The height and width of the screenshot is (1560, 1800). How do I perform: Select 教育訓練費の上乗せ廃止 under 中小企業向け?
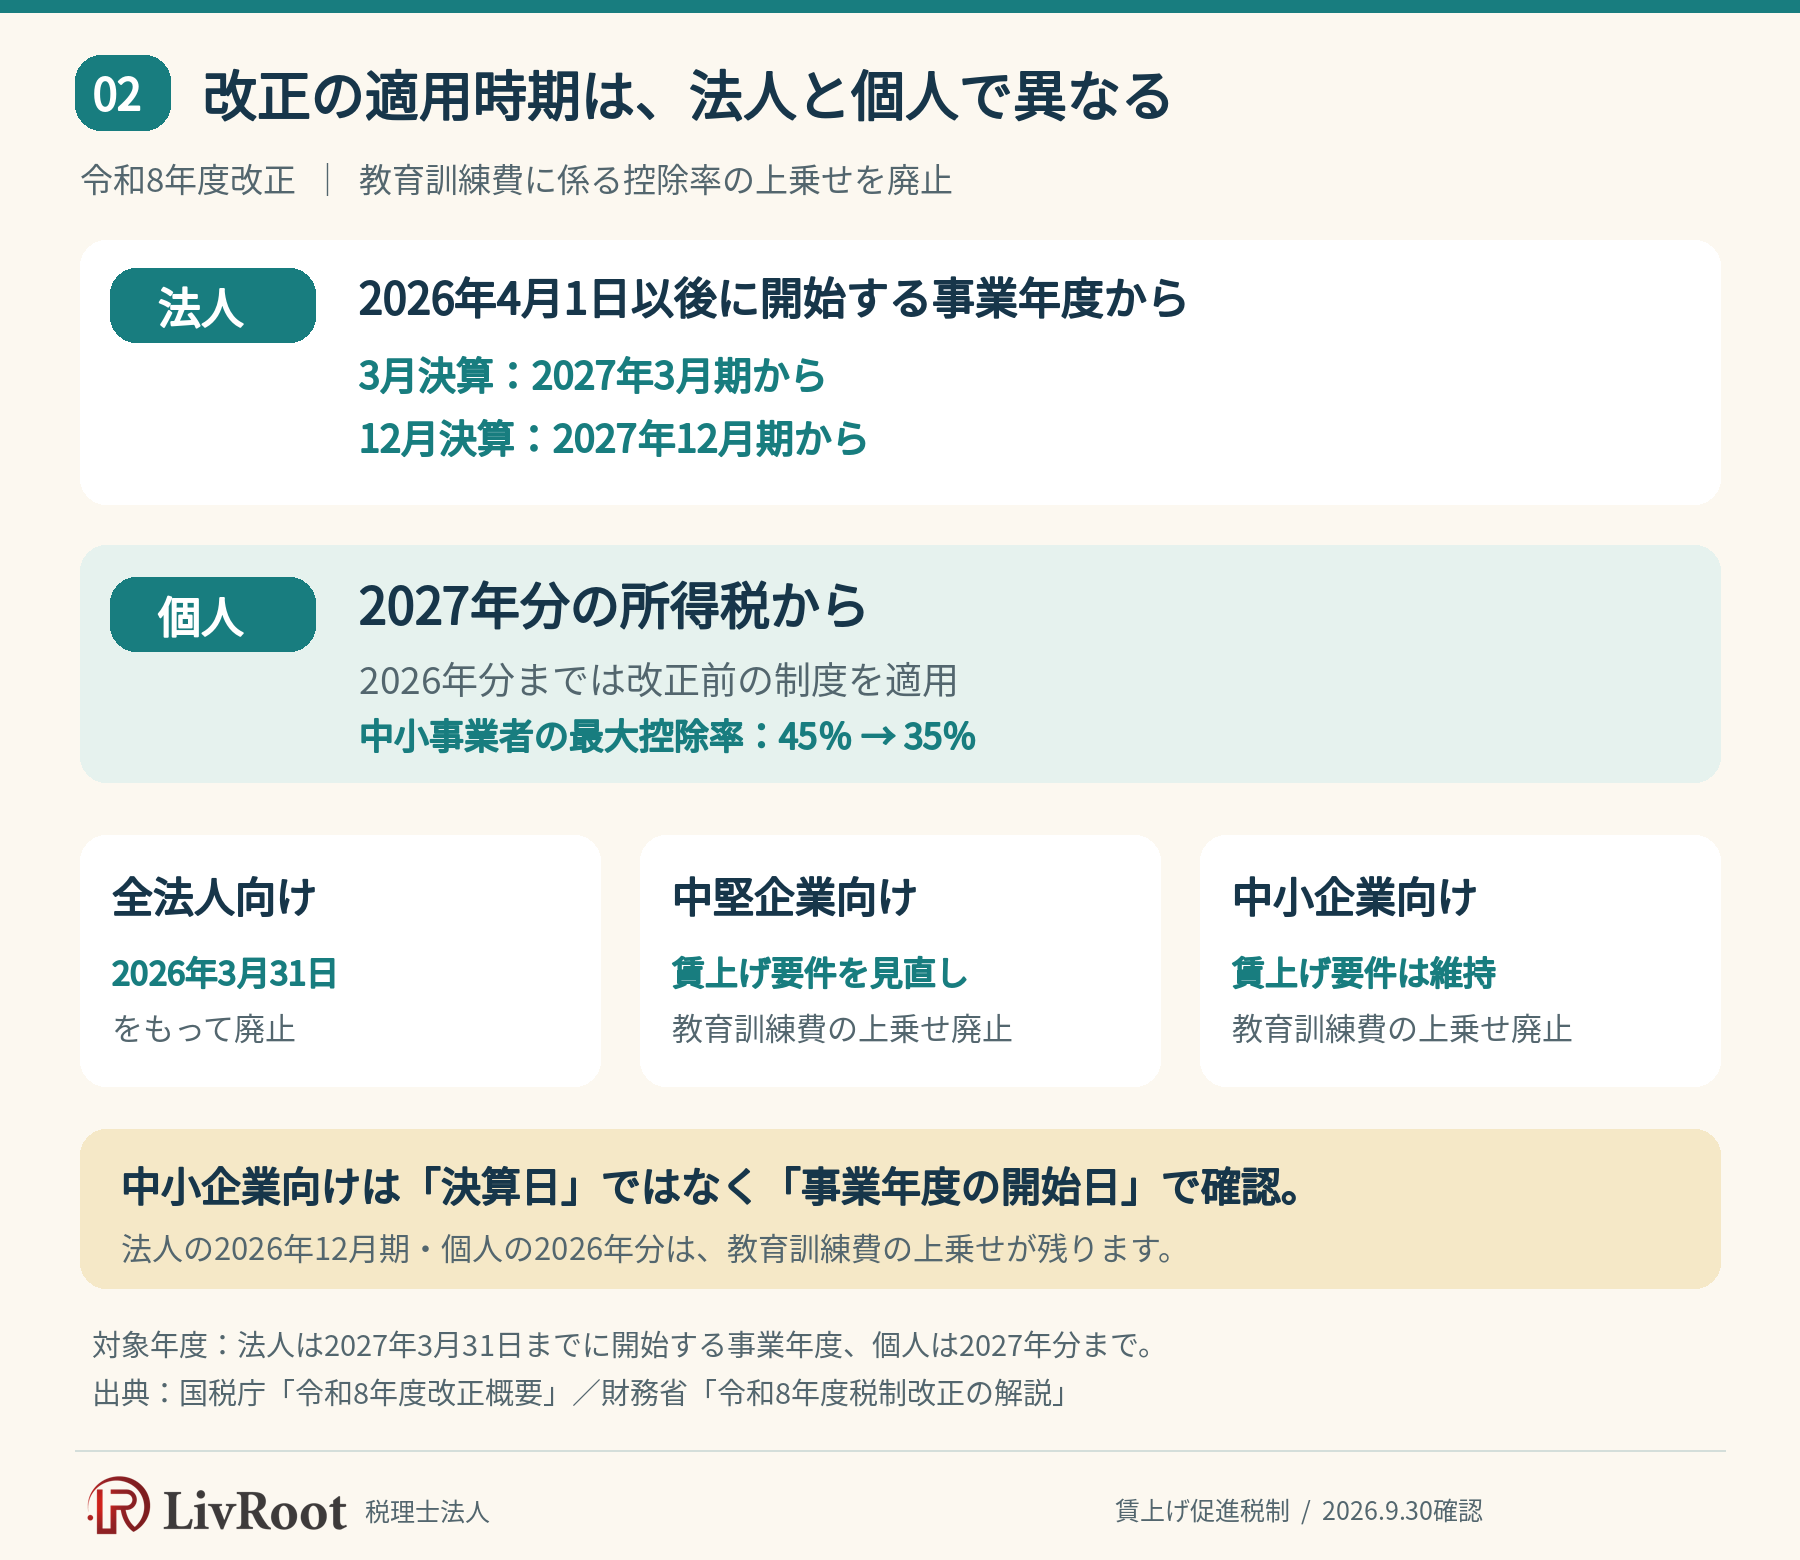(x=1402, y=1029)
